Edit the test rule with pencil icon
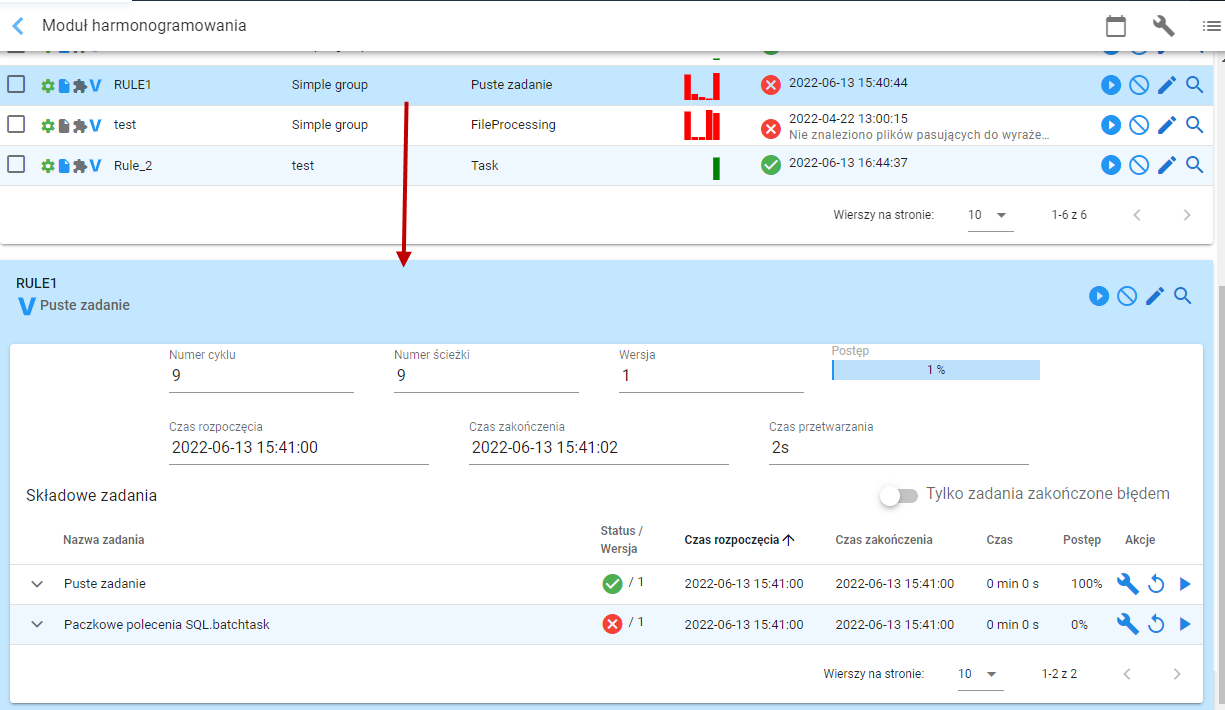Viewport: 1225px width, 710px height. [x=1166, y=125]
